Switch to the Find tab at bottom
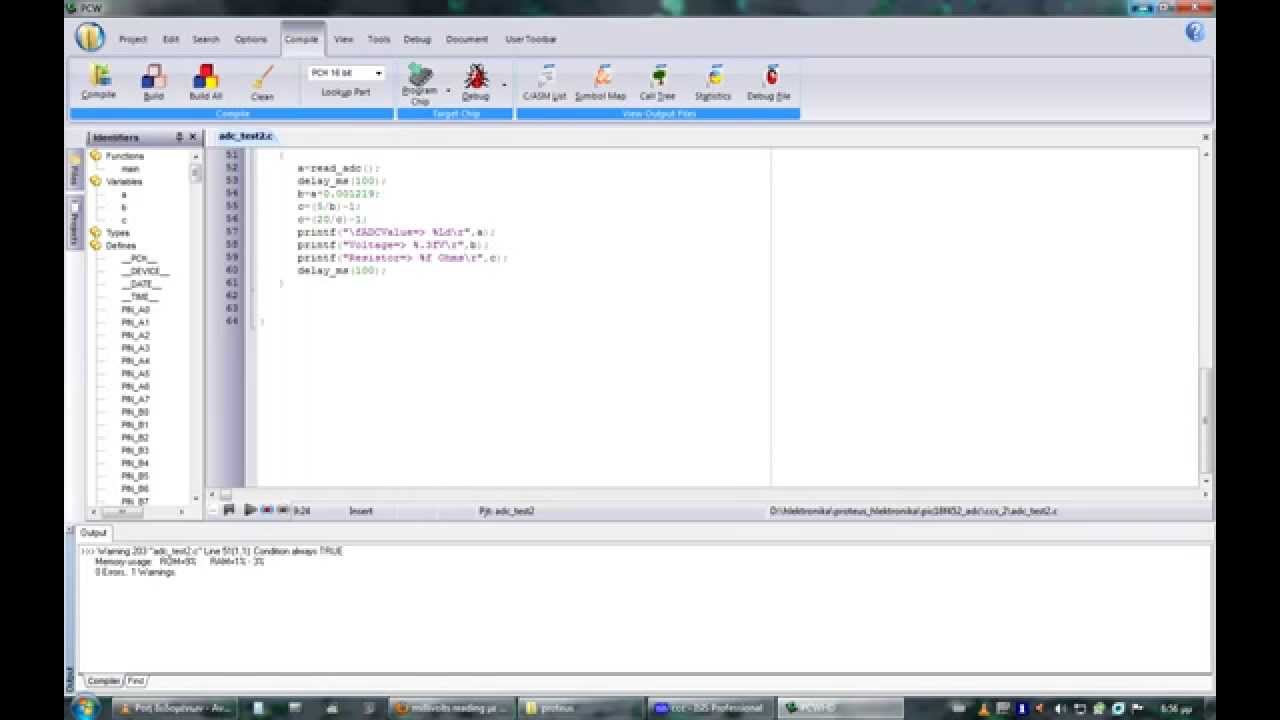Viewport: 1280px width, 720px height. (136, 681)
